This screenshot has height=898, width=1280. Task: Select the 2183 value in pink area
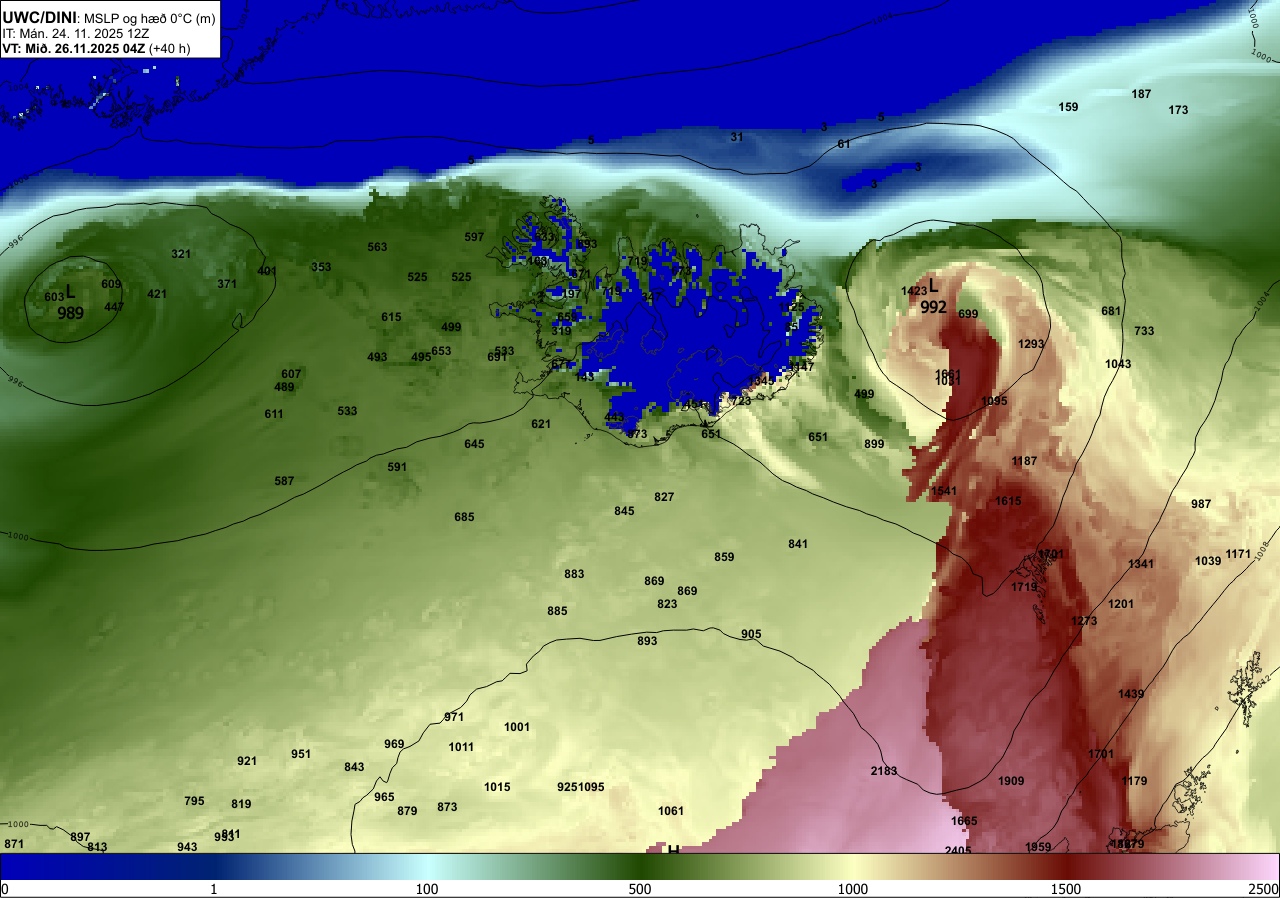point(884,771)
